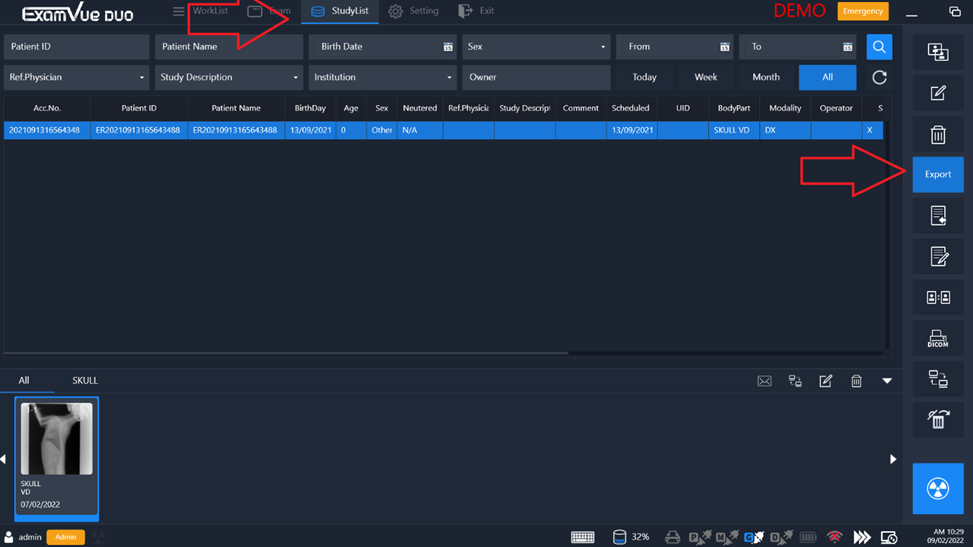Click the D connection status icon
Image resolution: width=973 pixels, height=547 pixels.
[781, 537]
